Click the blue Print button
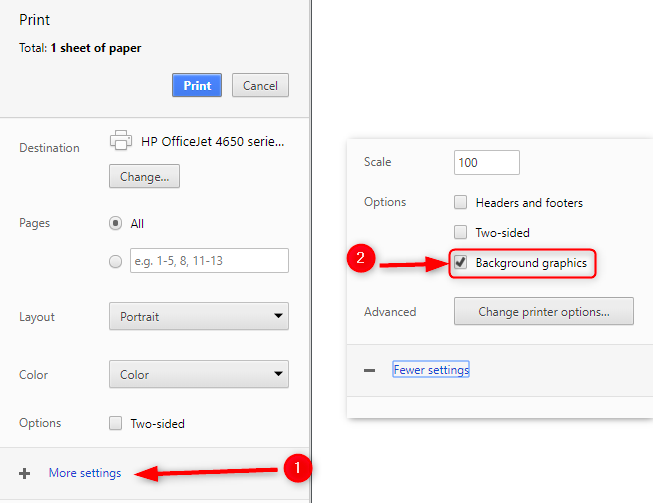The height and width of the screenshot is (503, 653). [197, 85]
